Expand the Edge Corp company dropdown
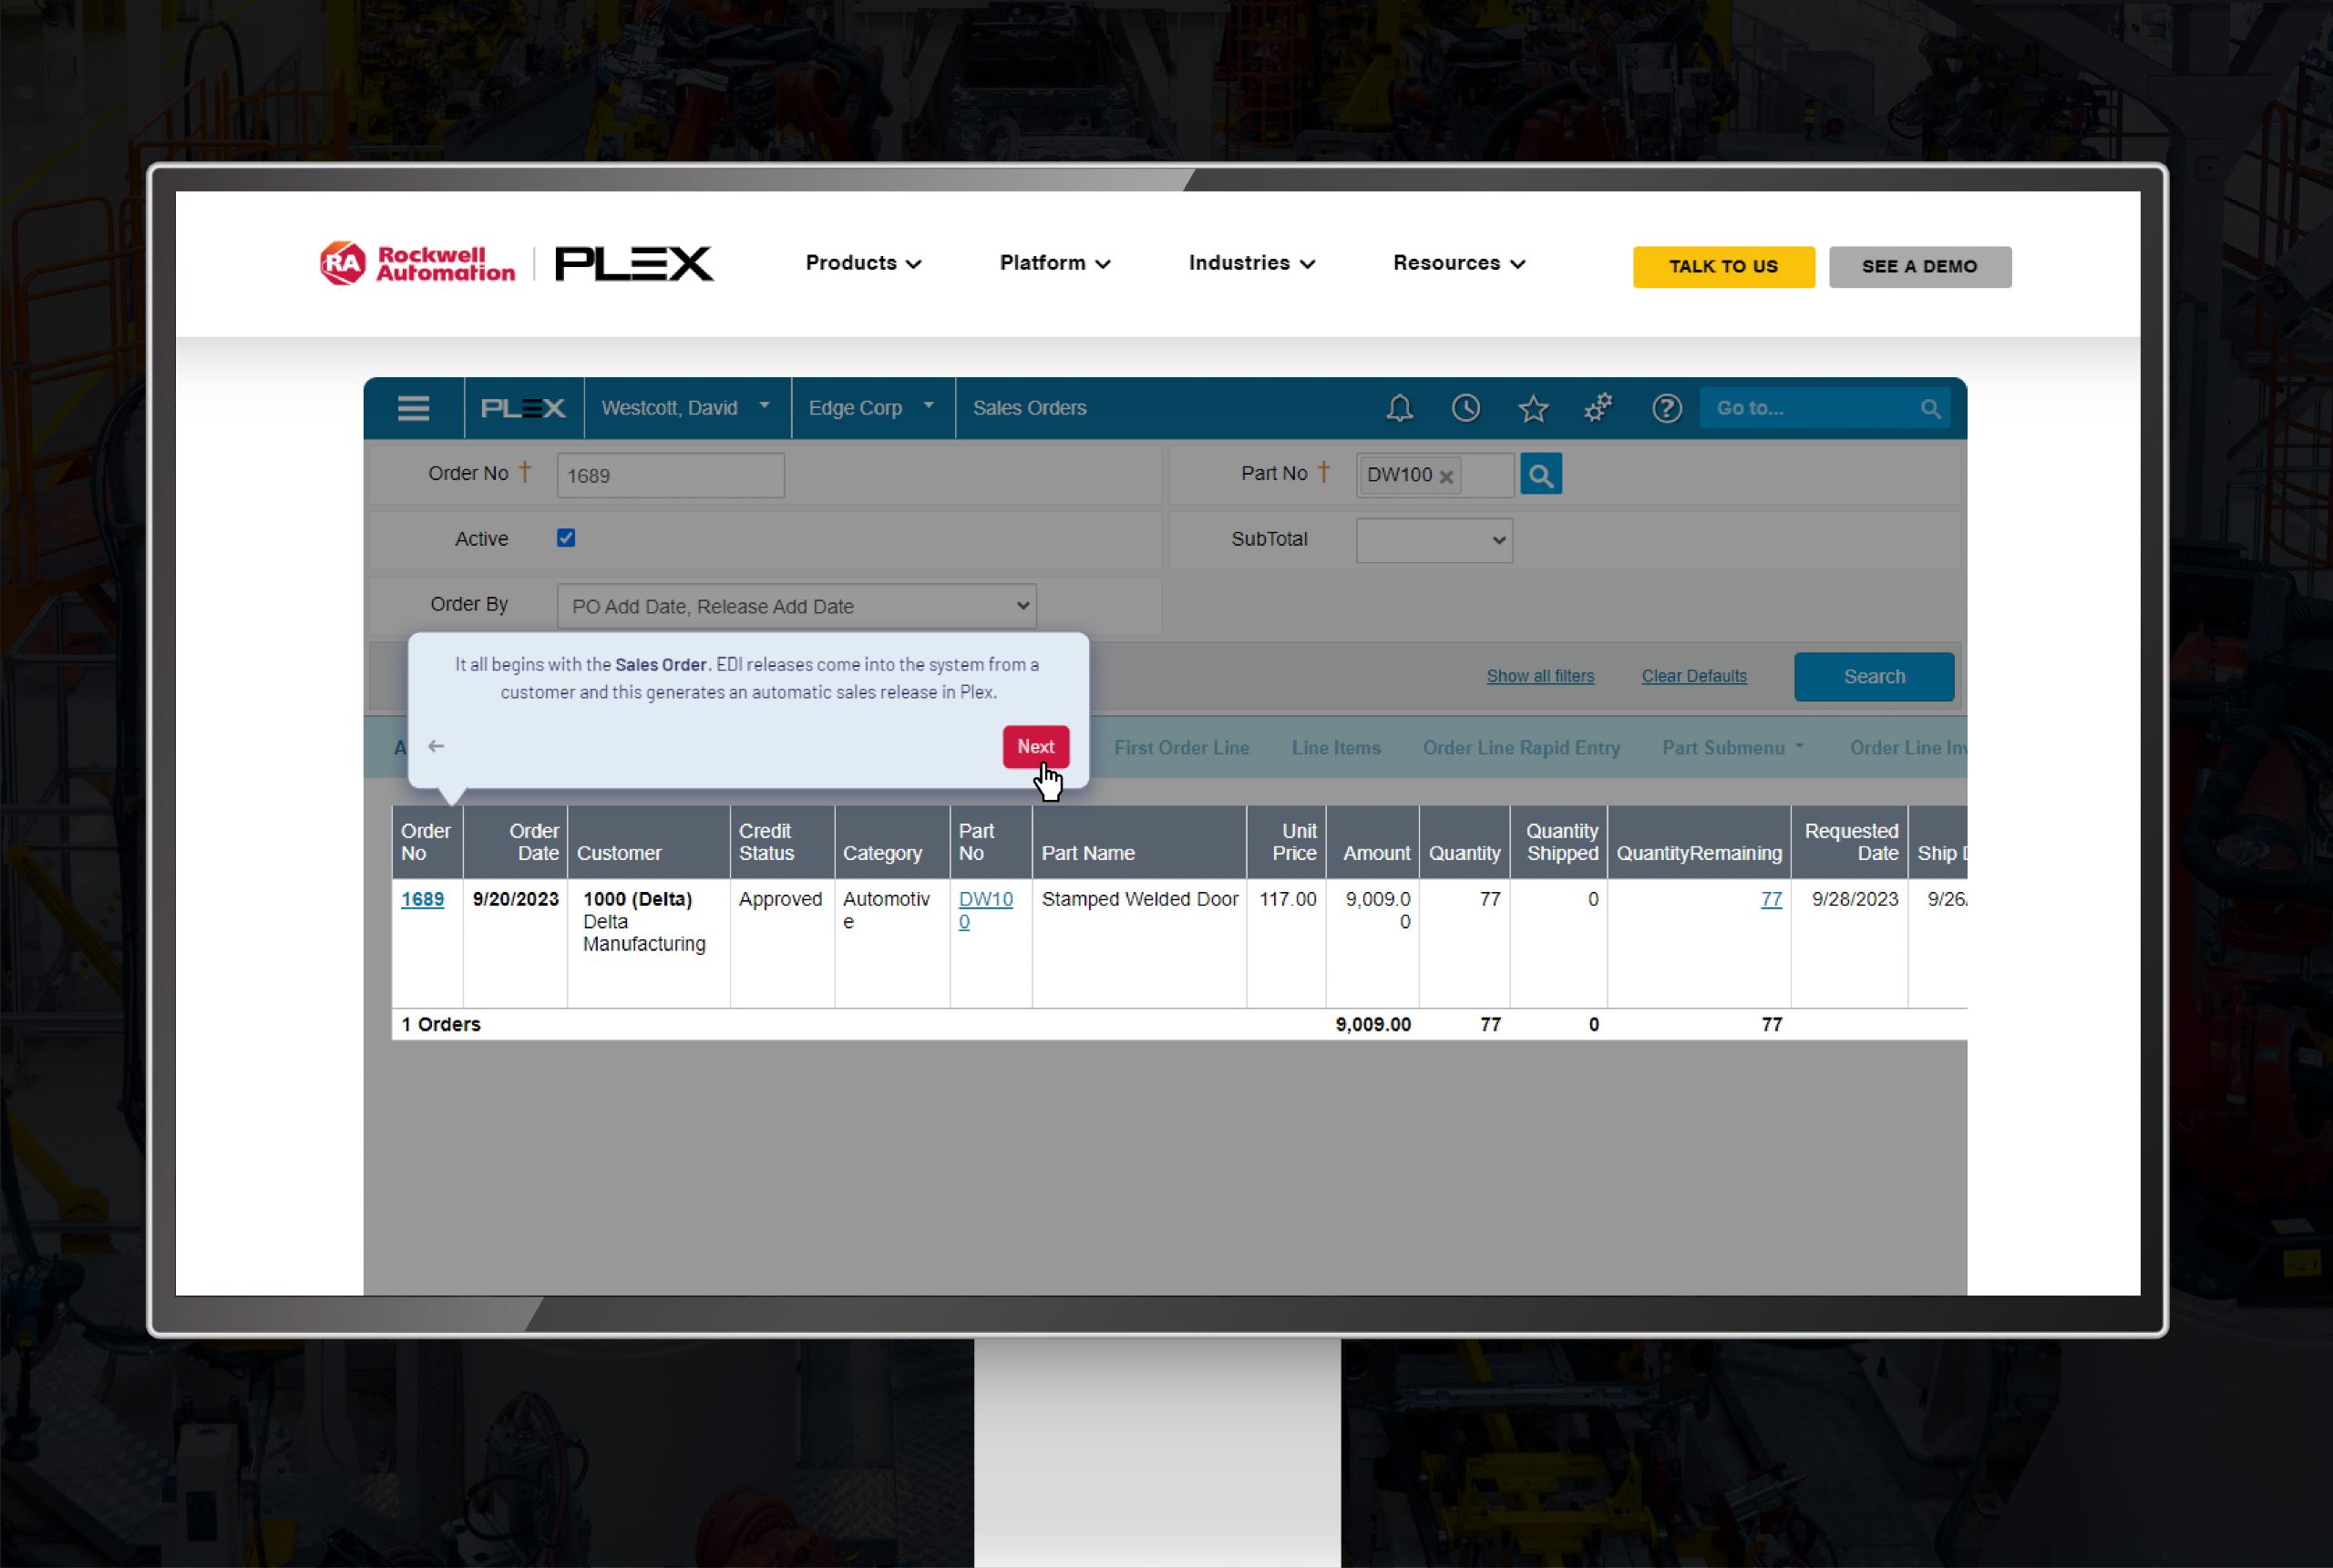Viewport: 2333px width, 1568px height. [x=871, y=407]
